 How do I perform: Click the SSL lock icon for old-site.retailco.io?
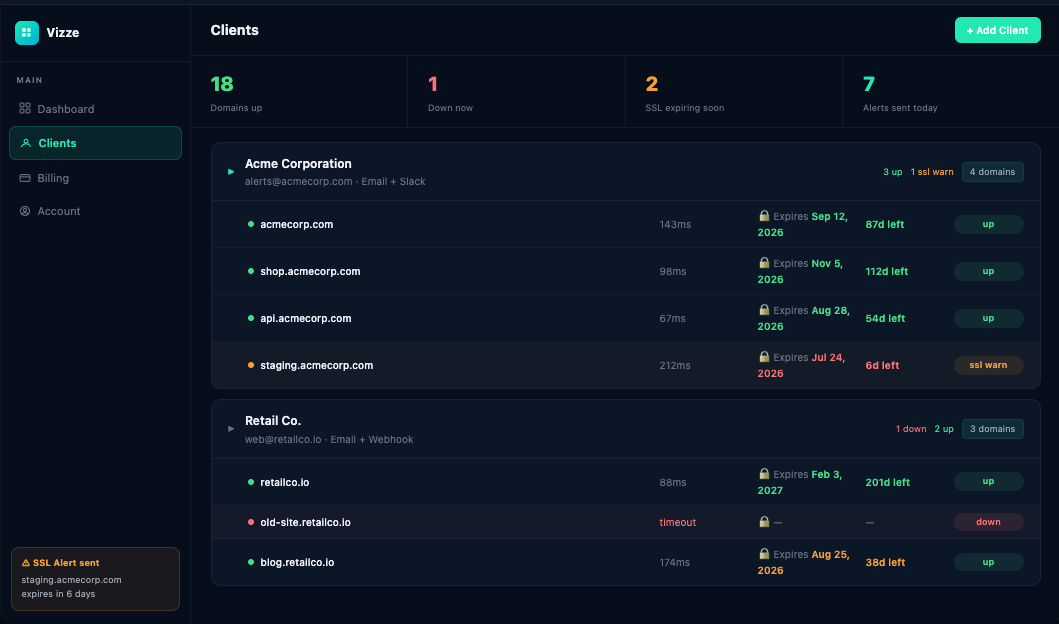coord(764,521)
